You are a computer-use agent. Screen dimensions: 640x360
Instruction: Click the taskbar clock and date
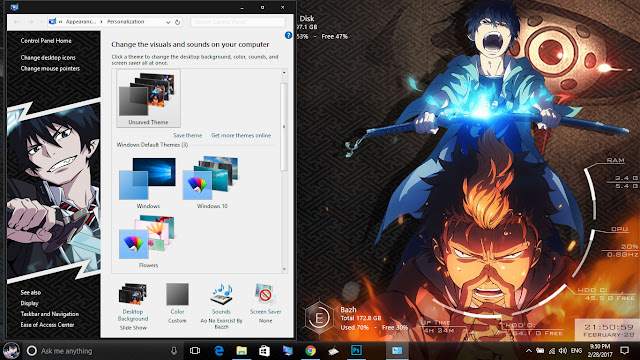click(x=600, y=351)
